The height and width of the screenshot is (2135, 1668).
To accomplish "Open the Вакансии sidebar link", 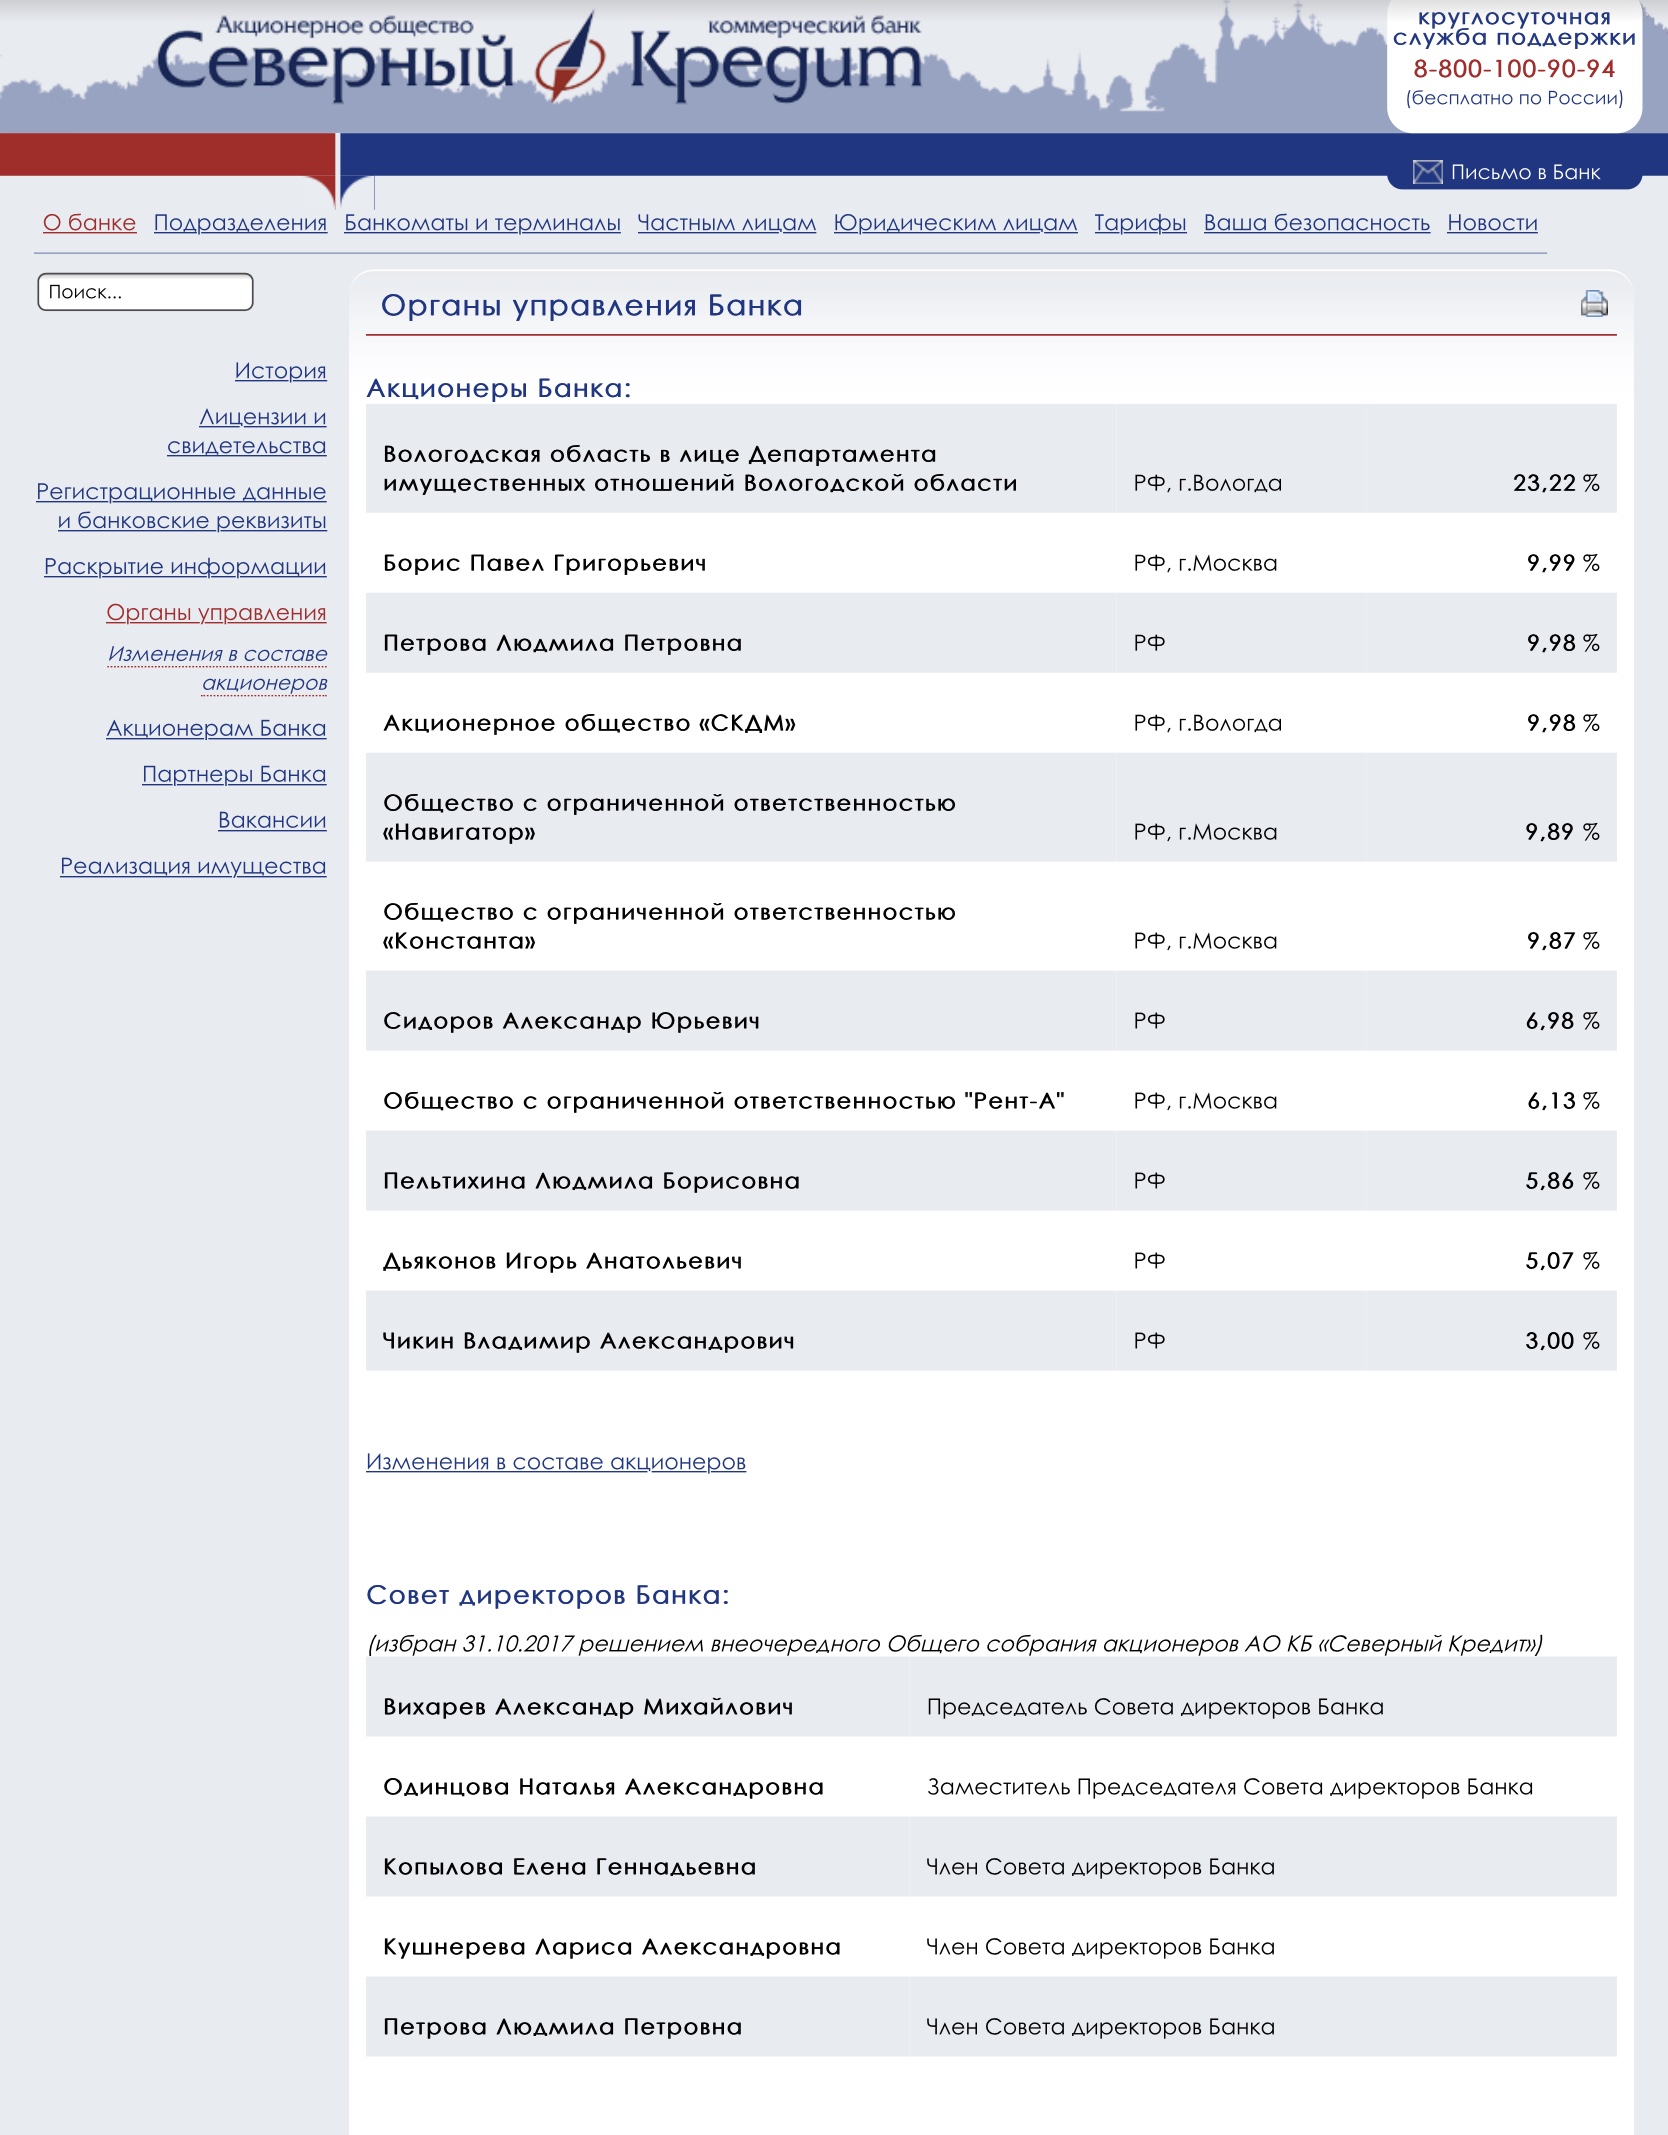I will [x=272, y=821].
